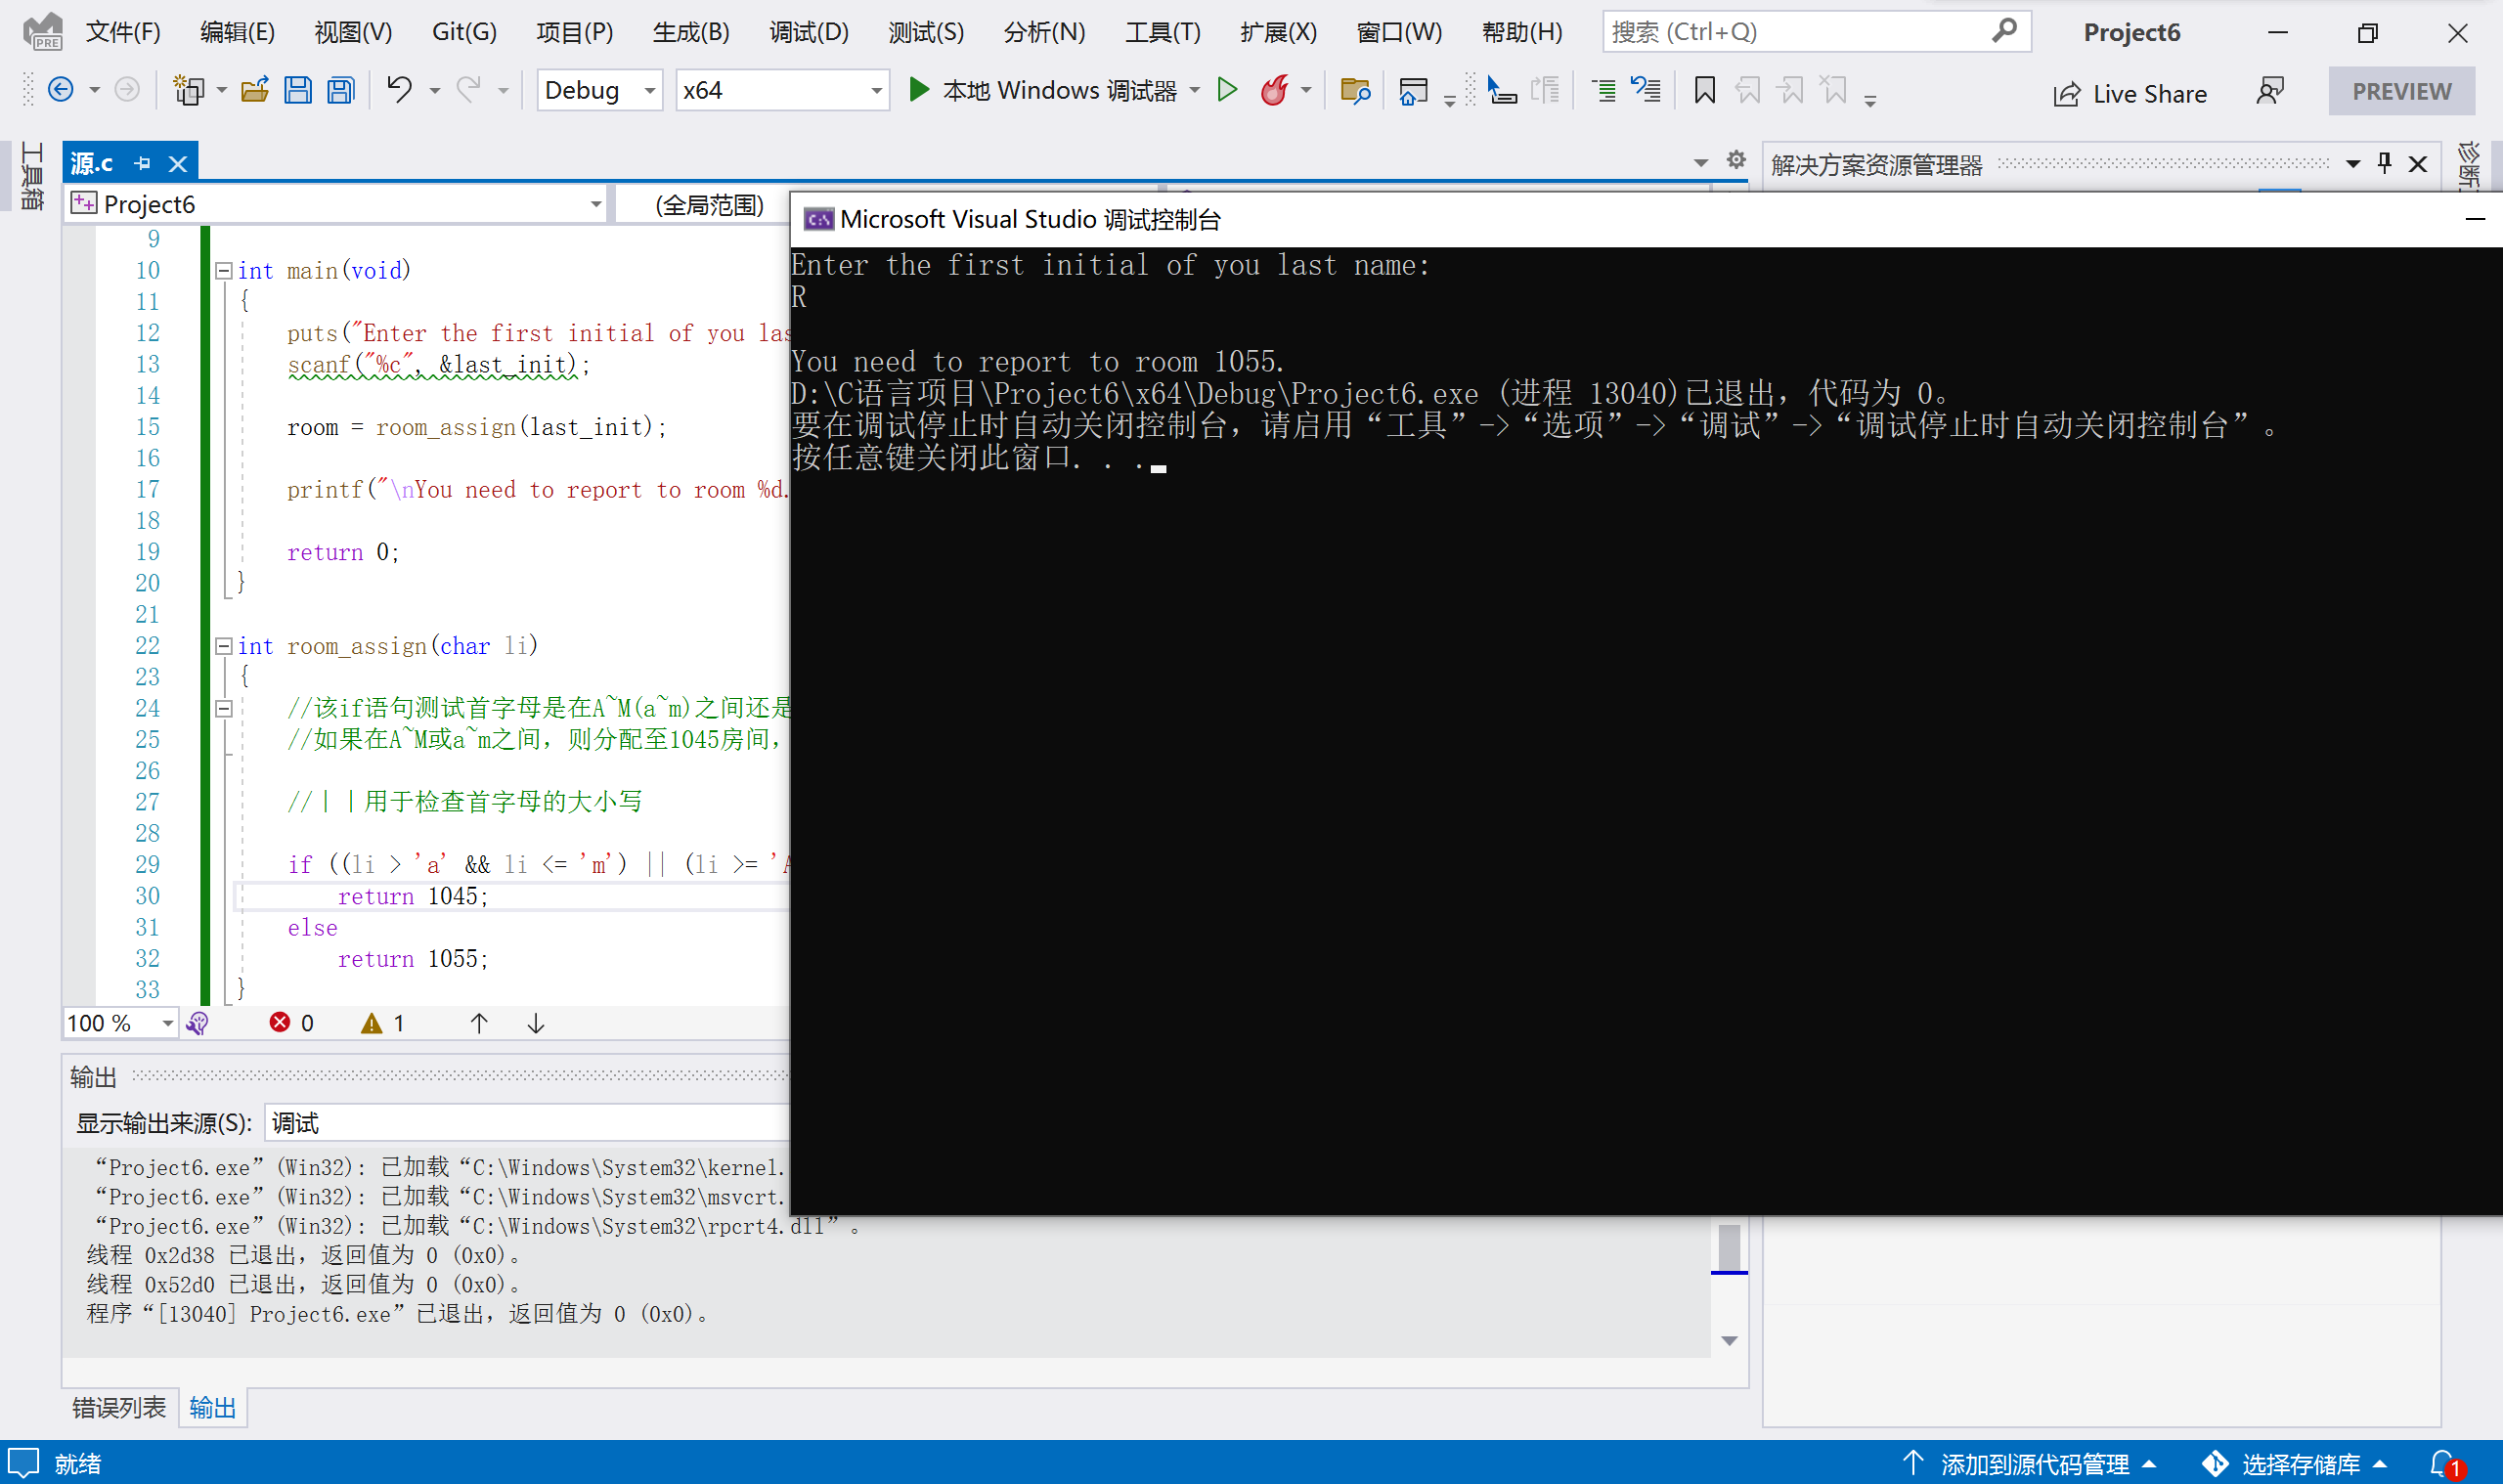Select the Debug configuration dropdown
The image size is (2503, 1484).
coord(600,92)
